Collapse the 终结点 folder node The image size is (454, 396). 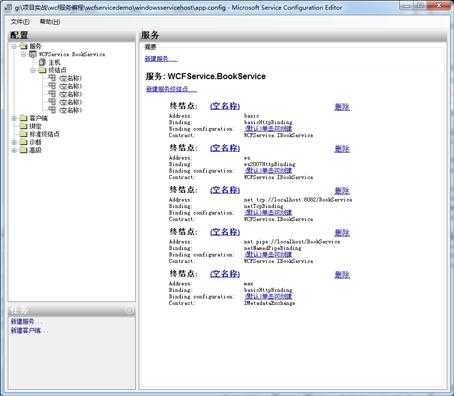pos(33,70)
